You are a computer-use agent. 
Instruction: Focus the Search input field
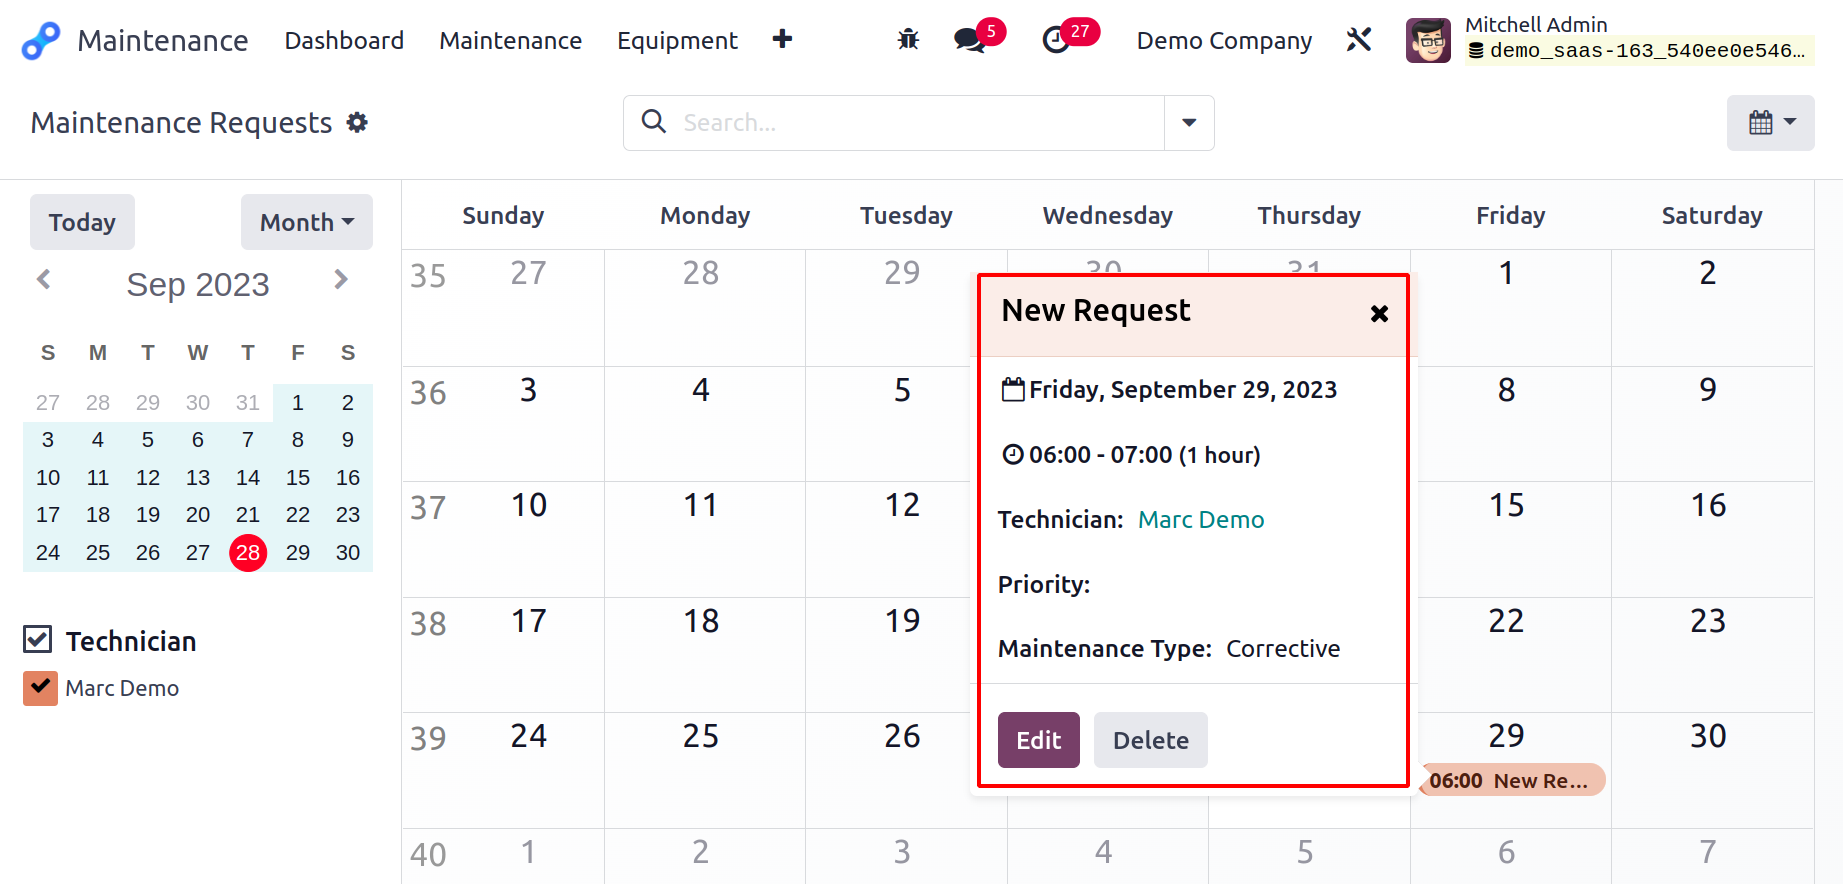(x=918, y=123)
